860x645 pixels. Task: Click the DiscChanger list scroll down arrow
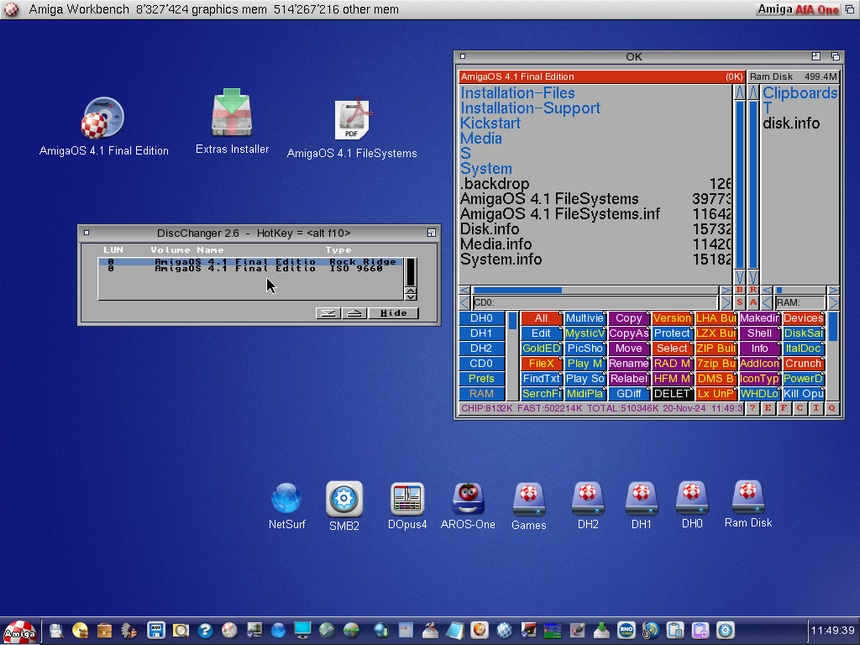[x=410, y=296]
